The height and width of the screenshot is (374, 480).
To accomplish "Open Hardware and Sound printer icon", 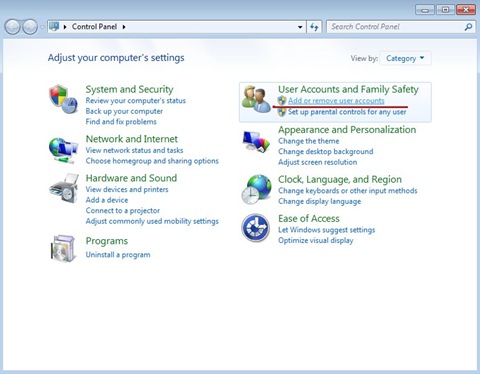I will click(64, 188).
